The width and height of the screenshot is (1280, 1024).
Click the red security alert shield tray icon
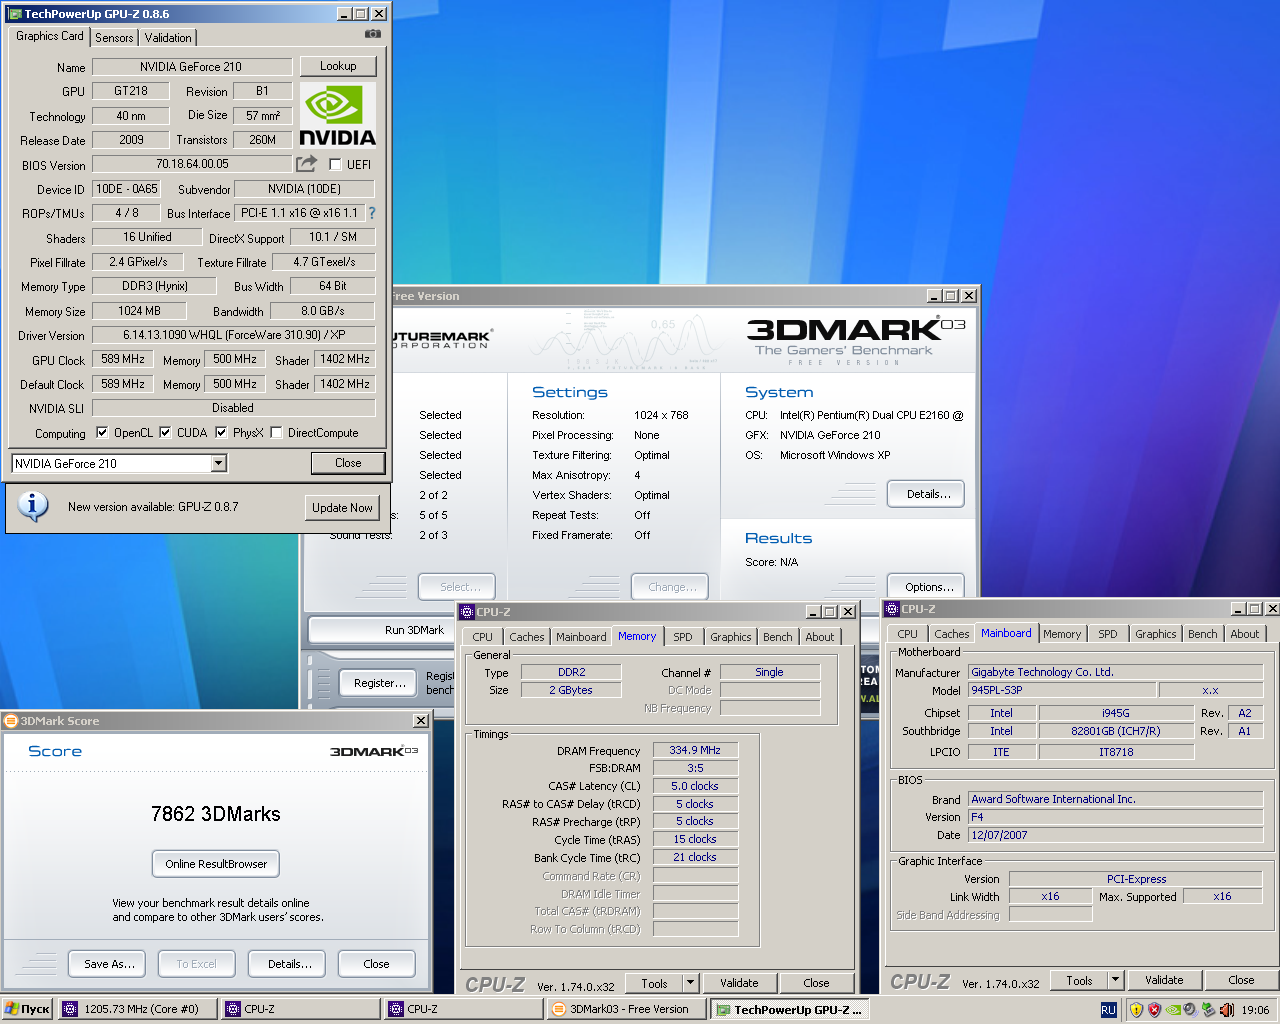coord(1154,1010)
